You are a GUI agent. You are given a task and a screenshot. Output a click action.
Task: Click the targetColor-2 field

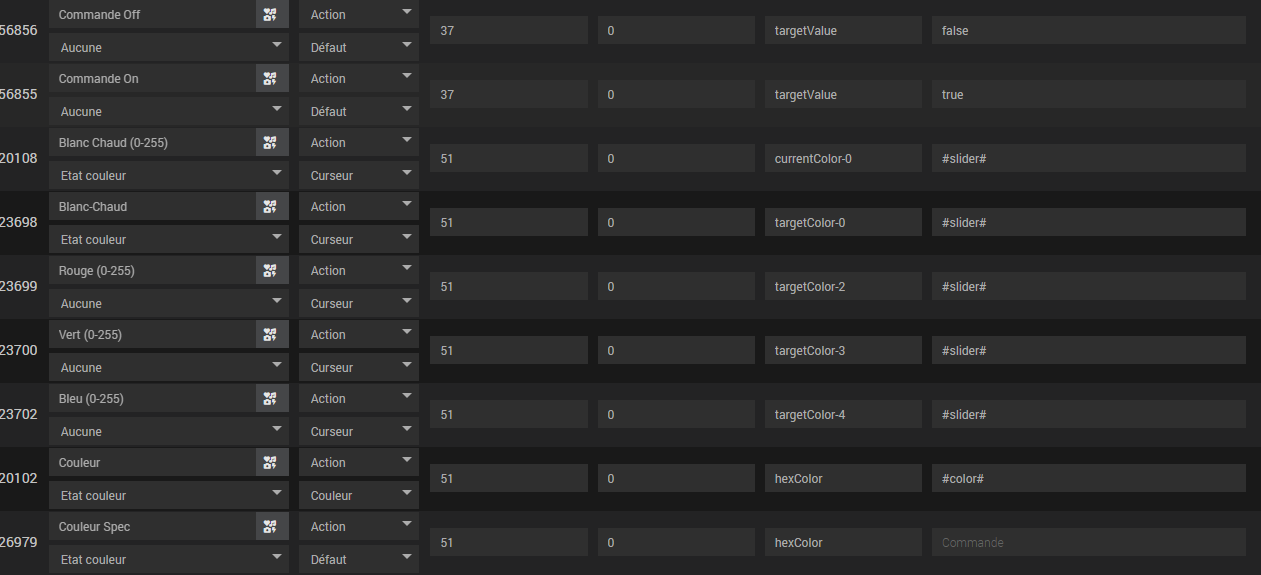843,287
